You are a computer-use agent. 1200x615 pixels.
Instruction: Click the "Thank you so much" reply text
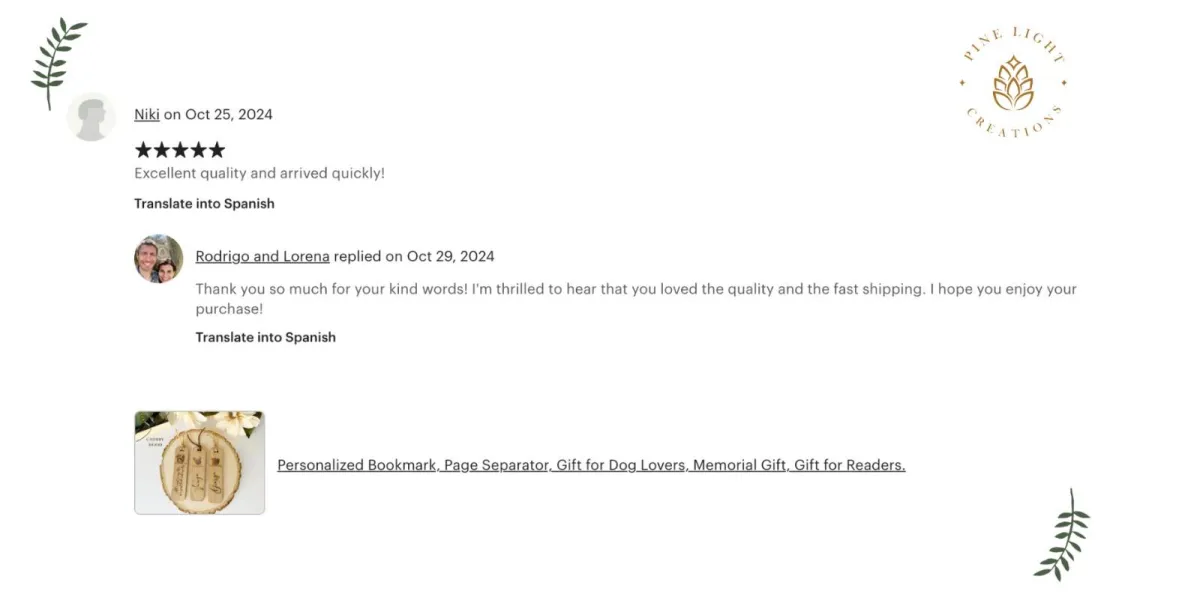[x=636, y=299]
